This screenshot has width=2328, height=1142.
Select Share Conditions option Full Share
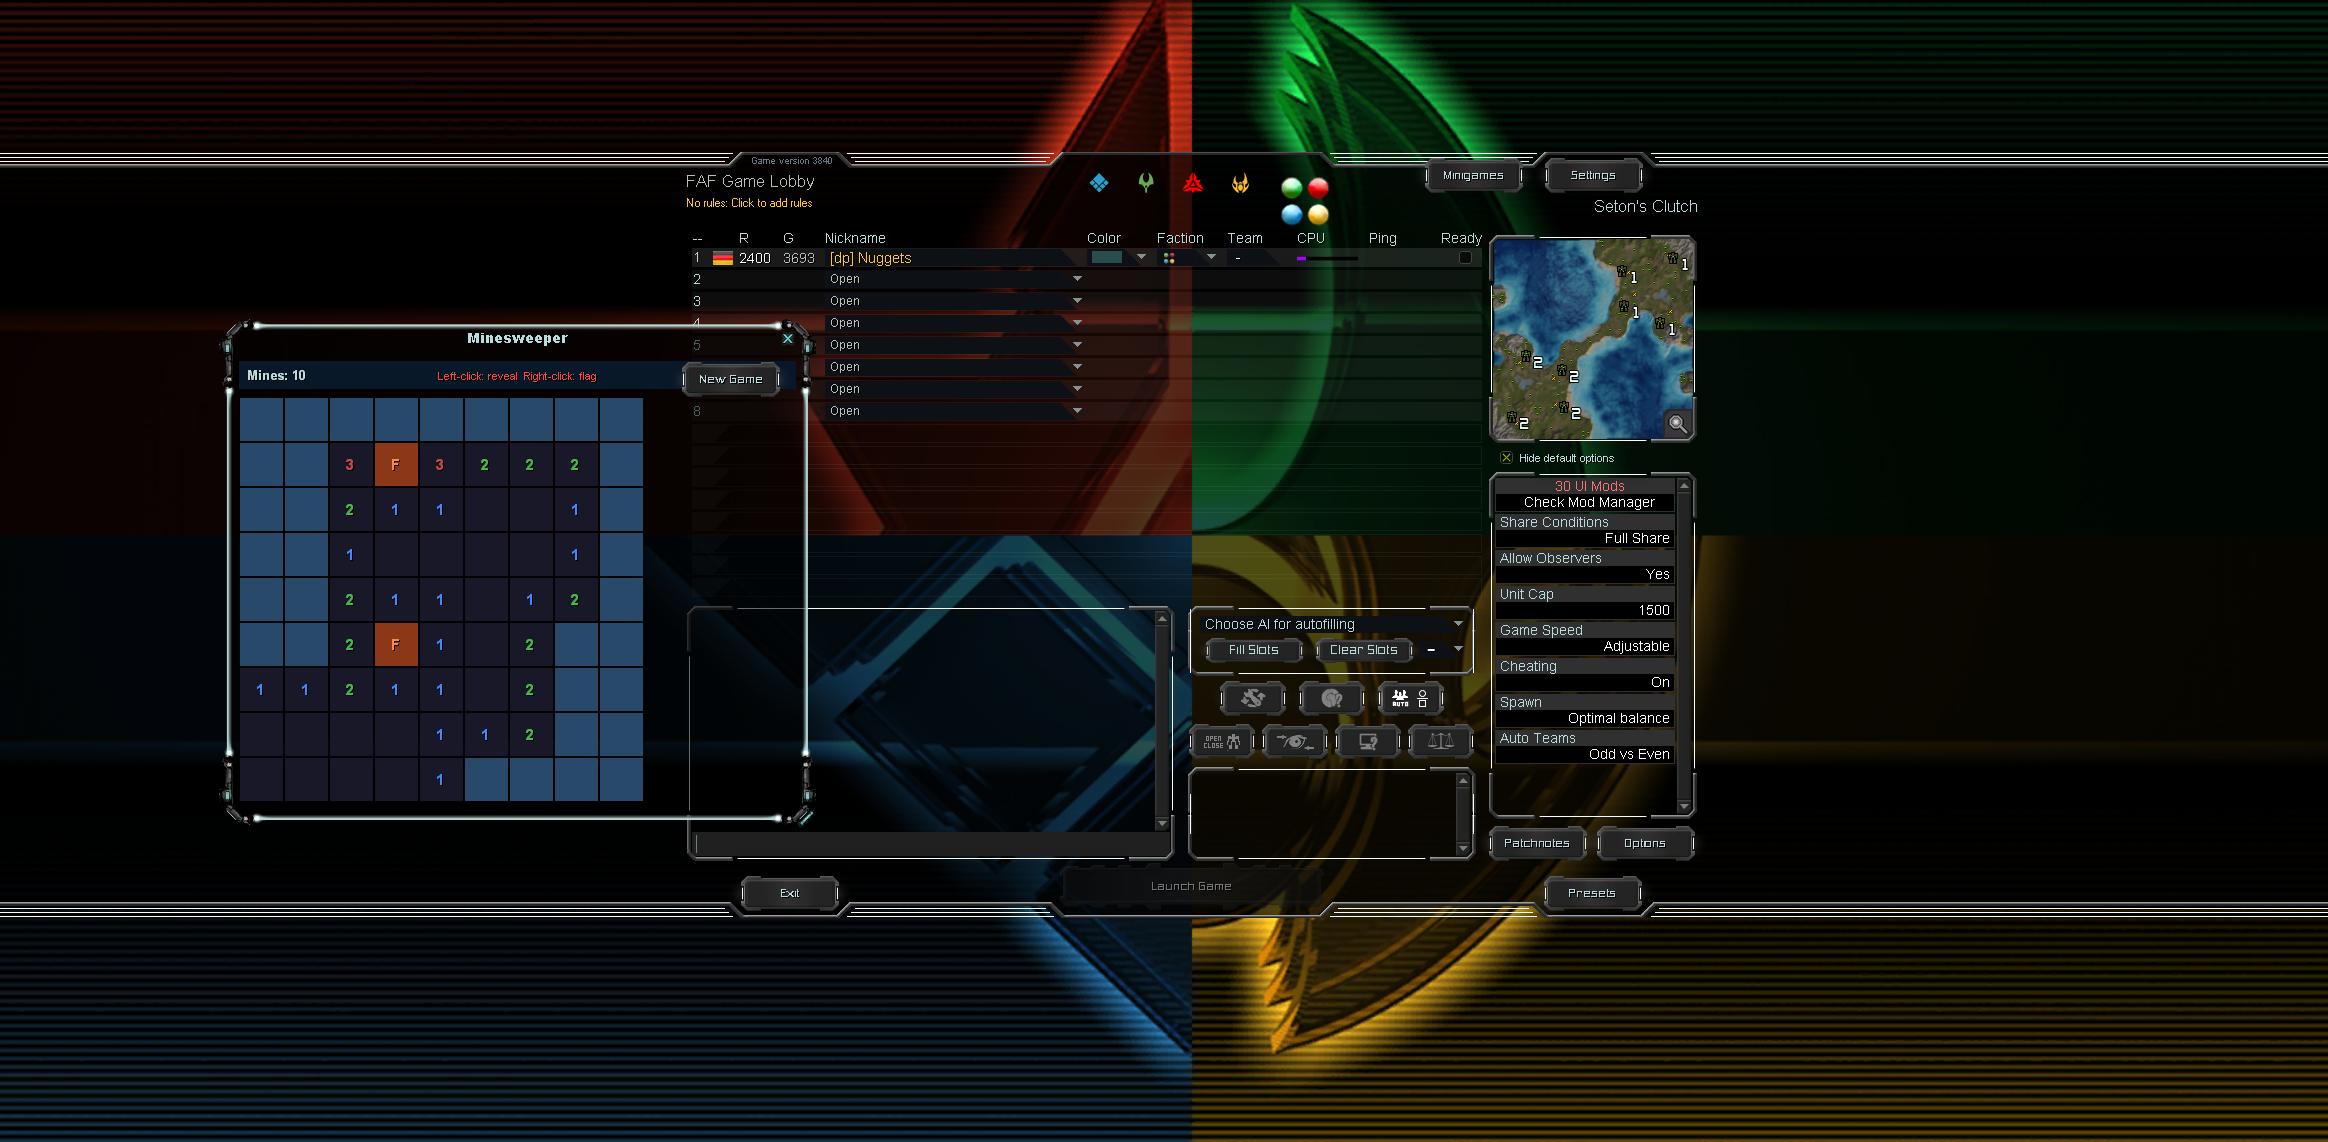coord(1585,538)
